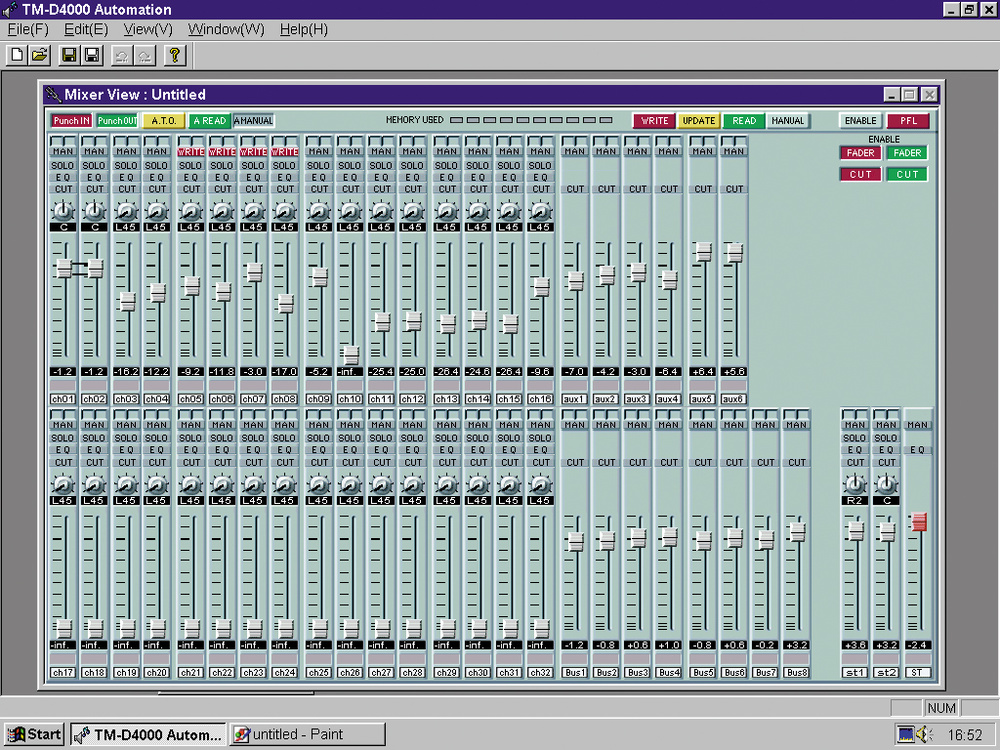Toggle EQ on channel ch12
Viewport: 1000px width, 750px height.
(413, 177)
